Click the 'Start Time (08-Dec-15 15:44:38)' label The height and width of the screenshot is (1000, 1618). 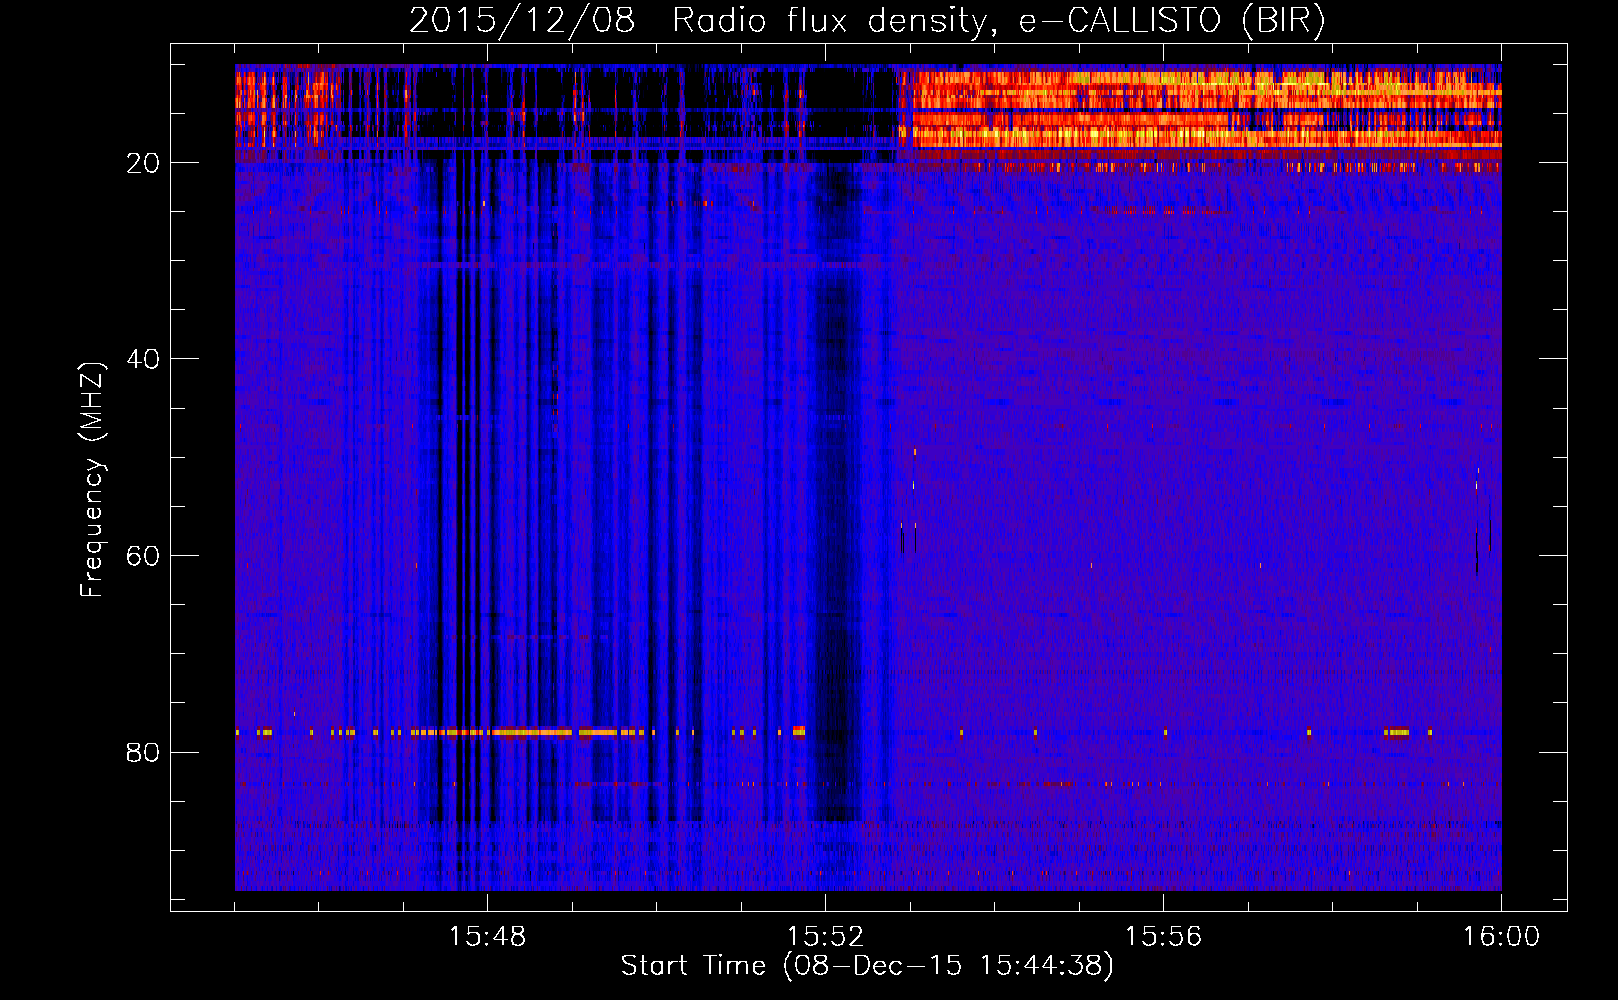click(867, 966)
